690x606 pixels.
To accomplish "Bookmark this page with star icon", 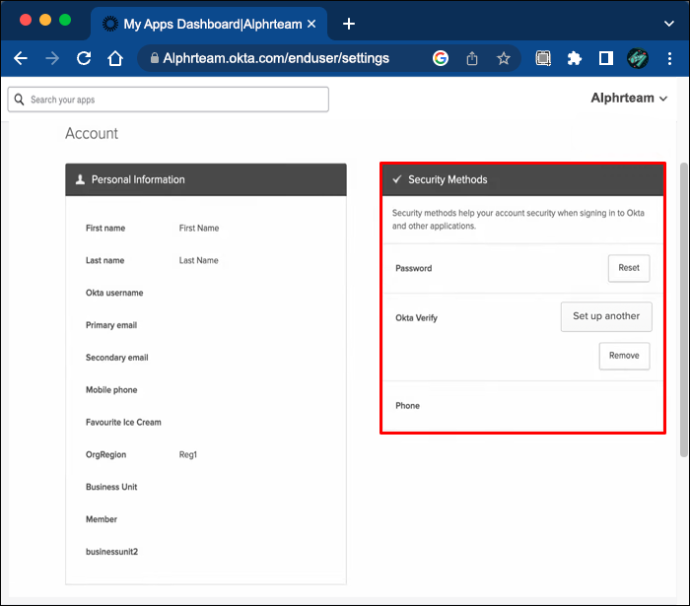I will pyautogui.click(x=503, y=58).
